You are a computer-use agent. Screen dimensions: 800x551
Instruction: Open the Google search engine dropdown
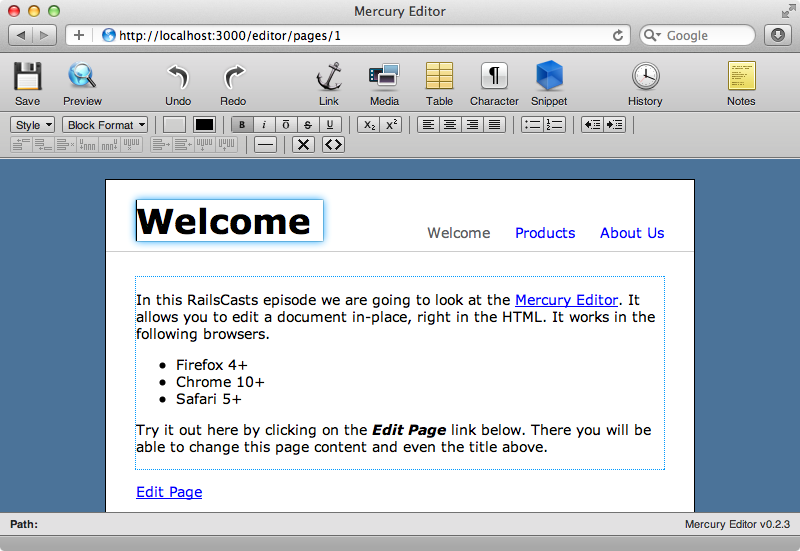pyautogui.click(x=652, y=35)
